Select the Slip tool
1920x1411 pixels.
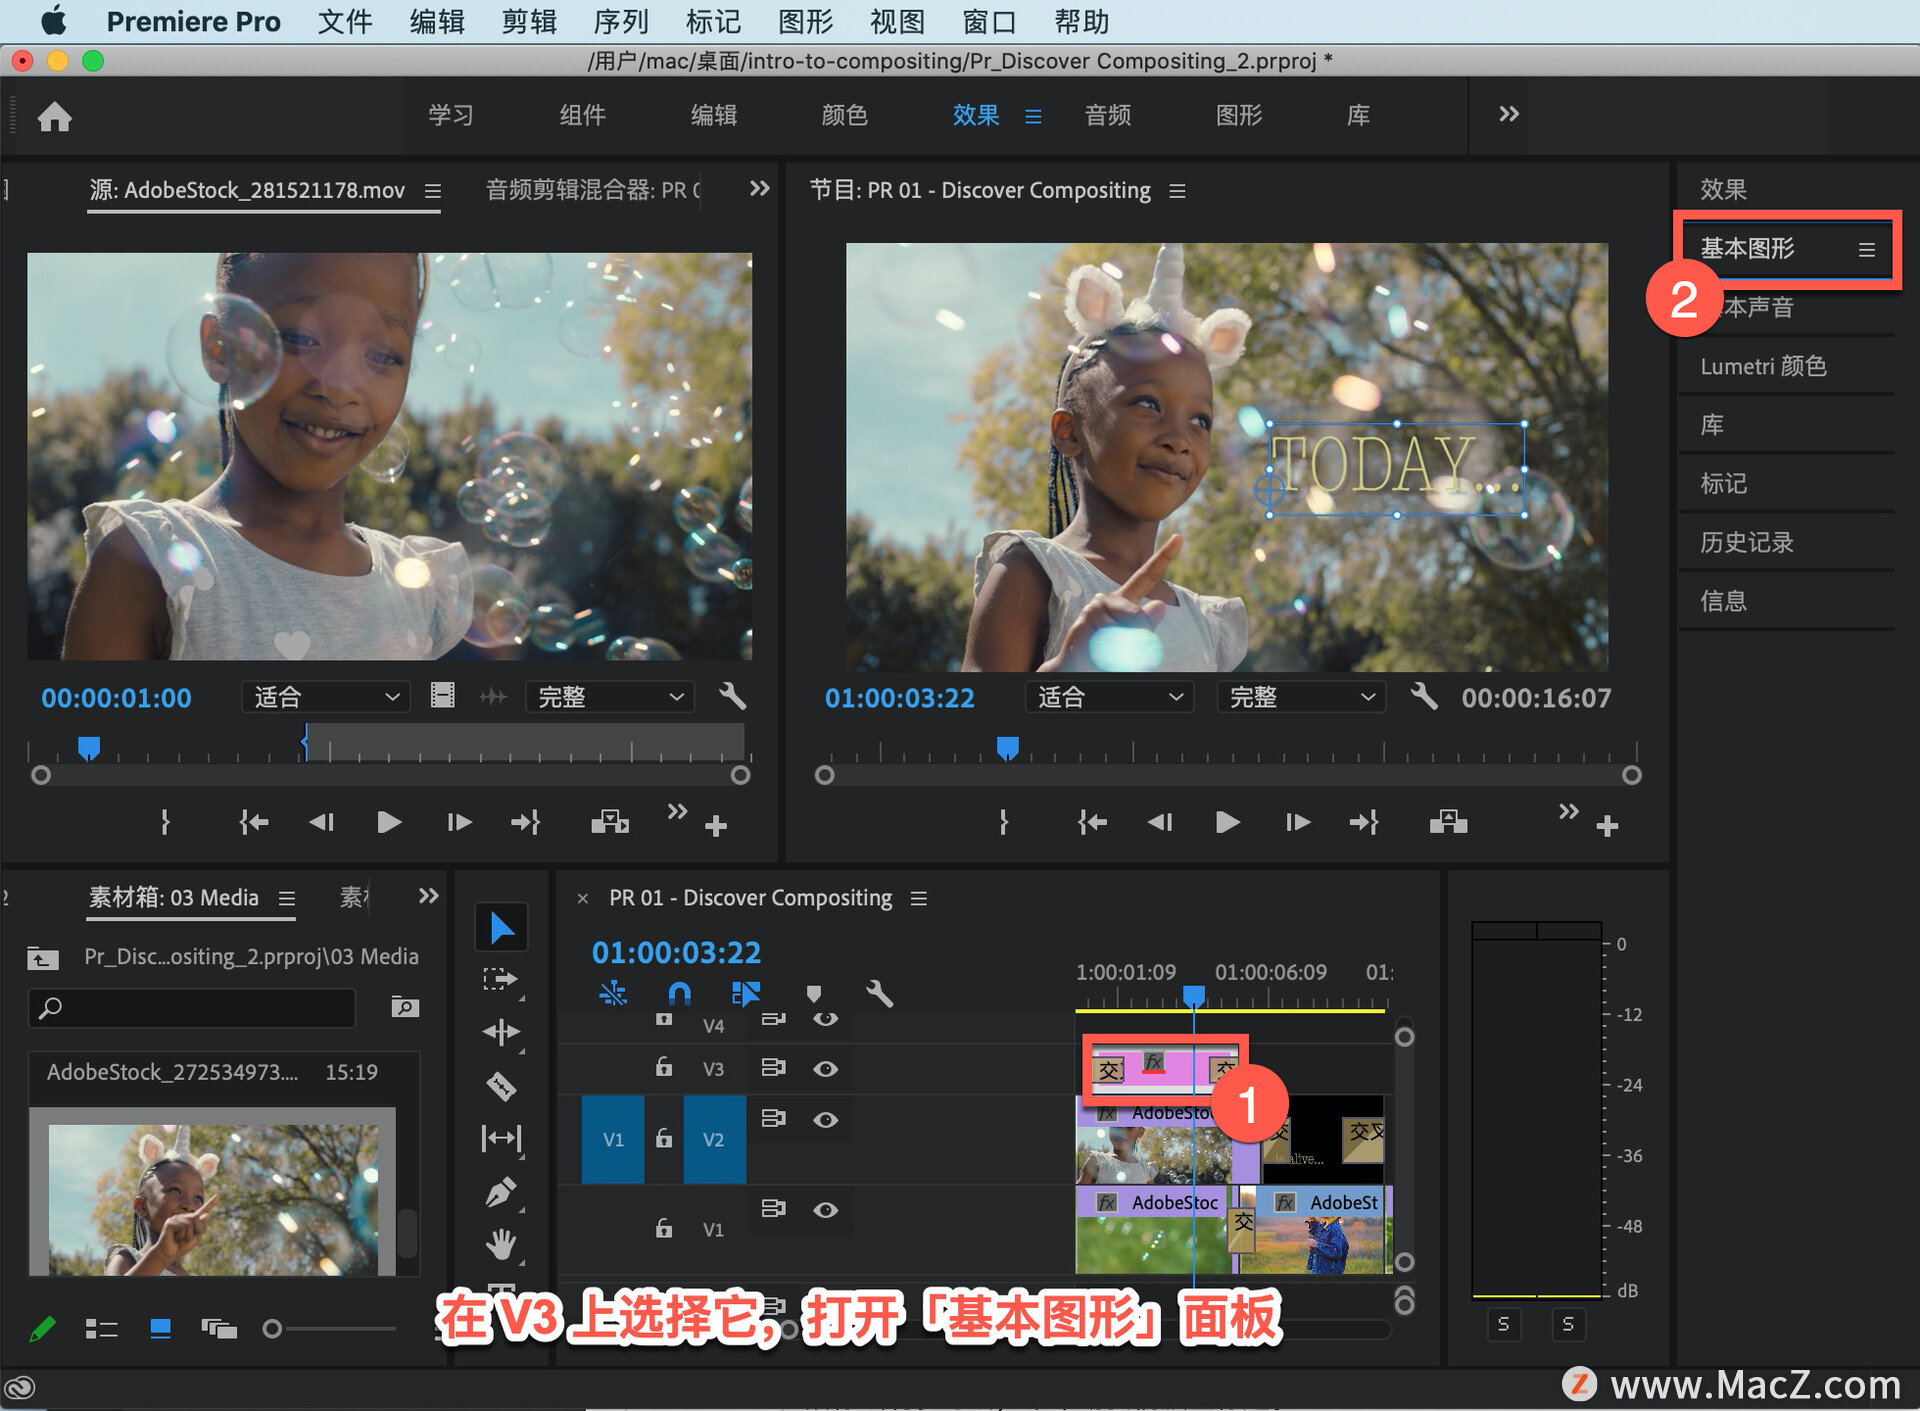pos(501,1138)
